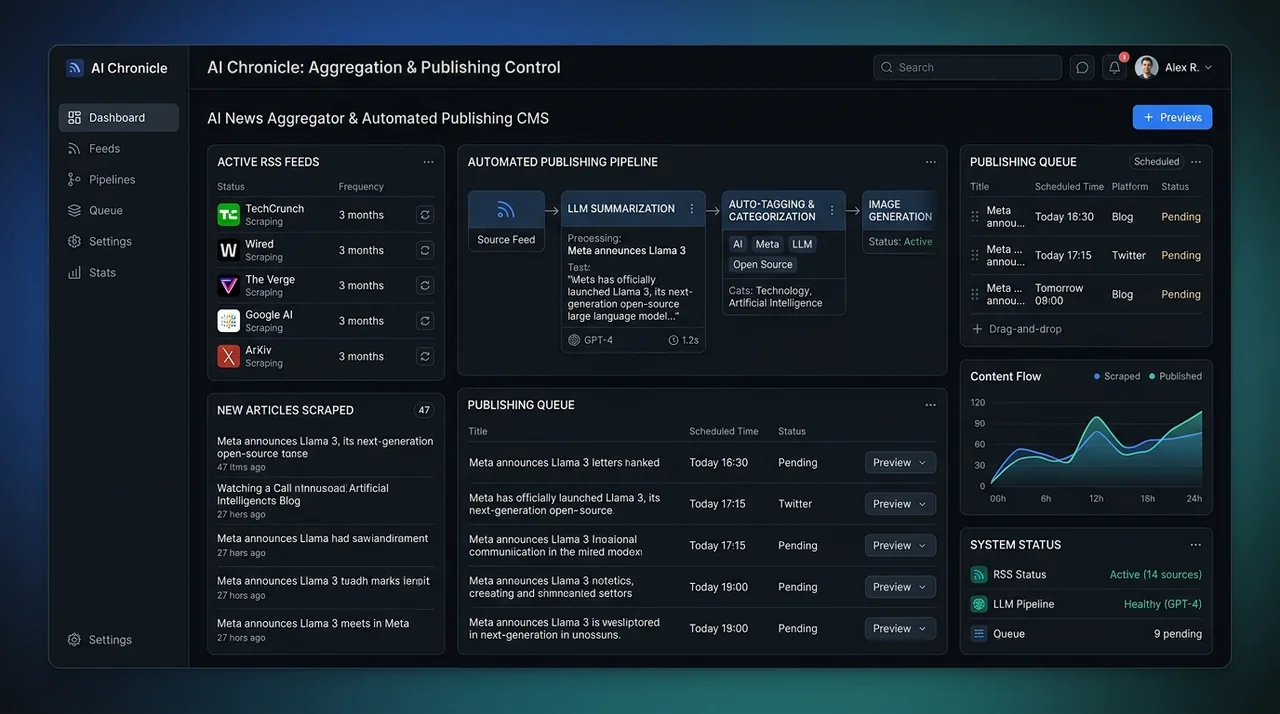Open Settings under Queue in the sidebar
Screen dimensions: 1280x714
[x=99, y=241]
